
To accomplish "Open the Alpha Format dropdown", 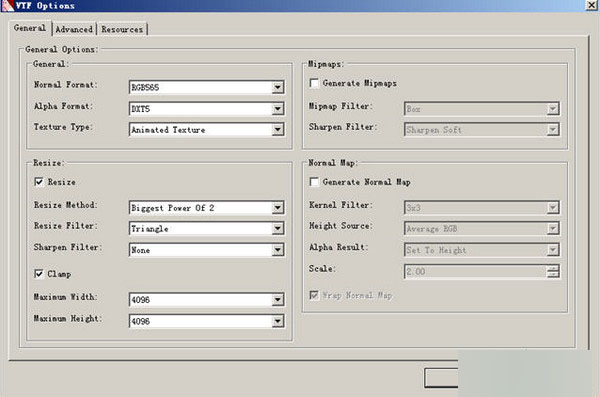I will (207, 109).
